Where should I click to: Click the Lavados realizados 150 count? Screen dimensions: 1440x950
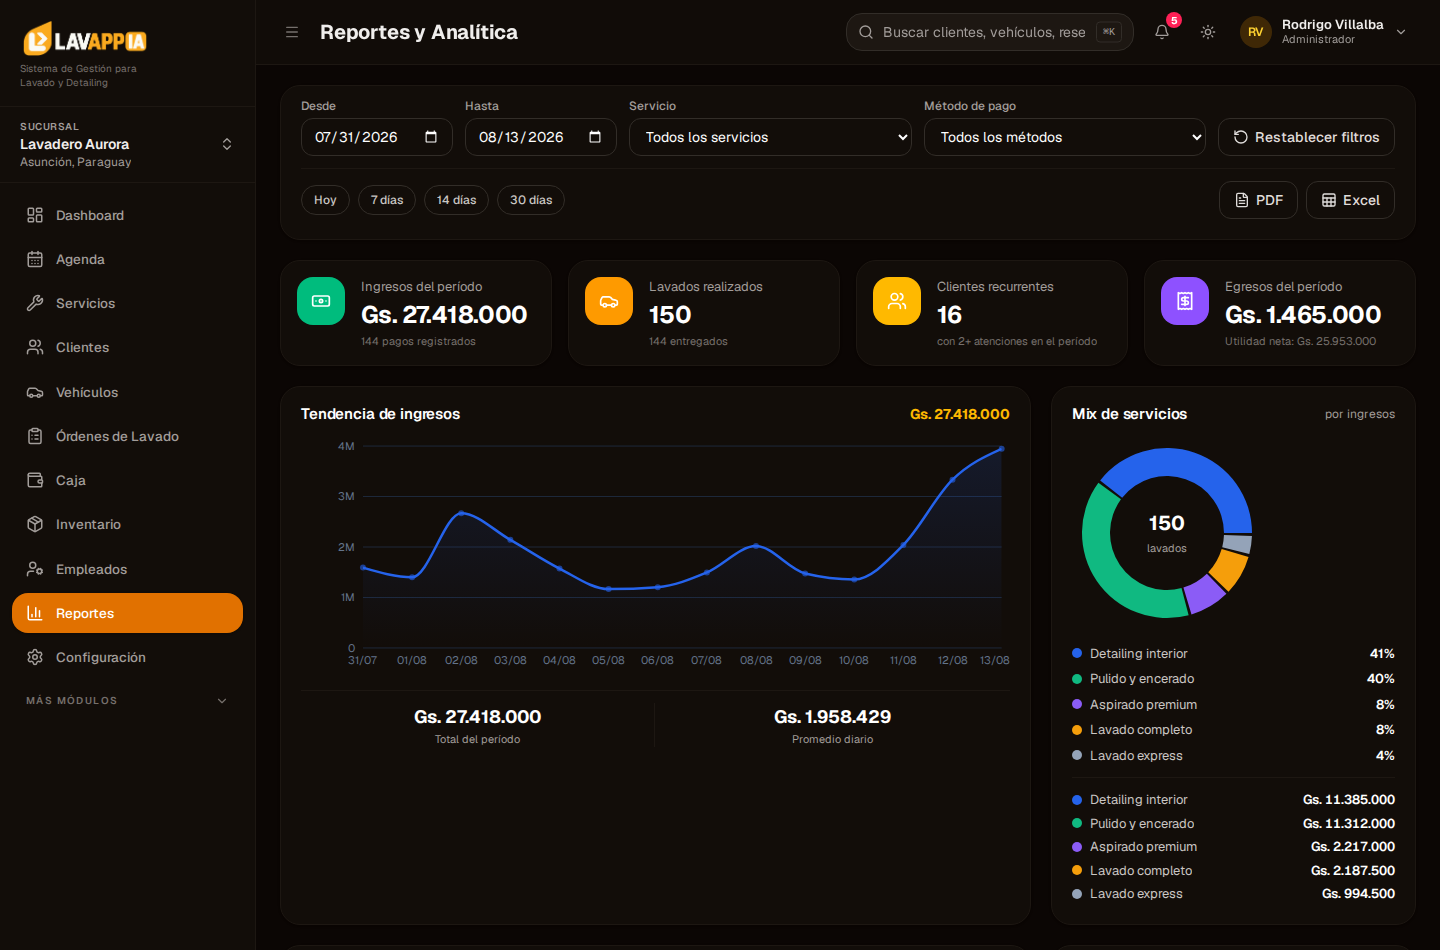click(670, 315)
